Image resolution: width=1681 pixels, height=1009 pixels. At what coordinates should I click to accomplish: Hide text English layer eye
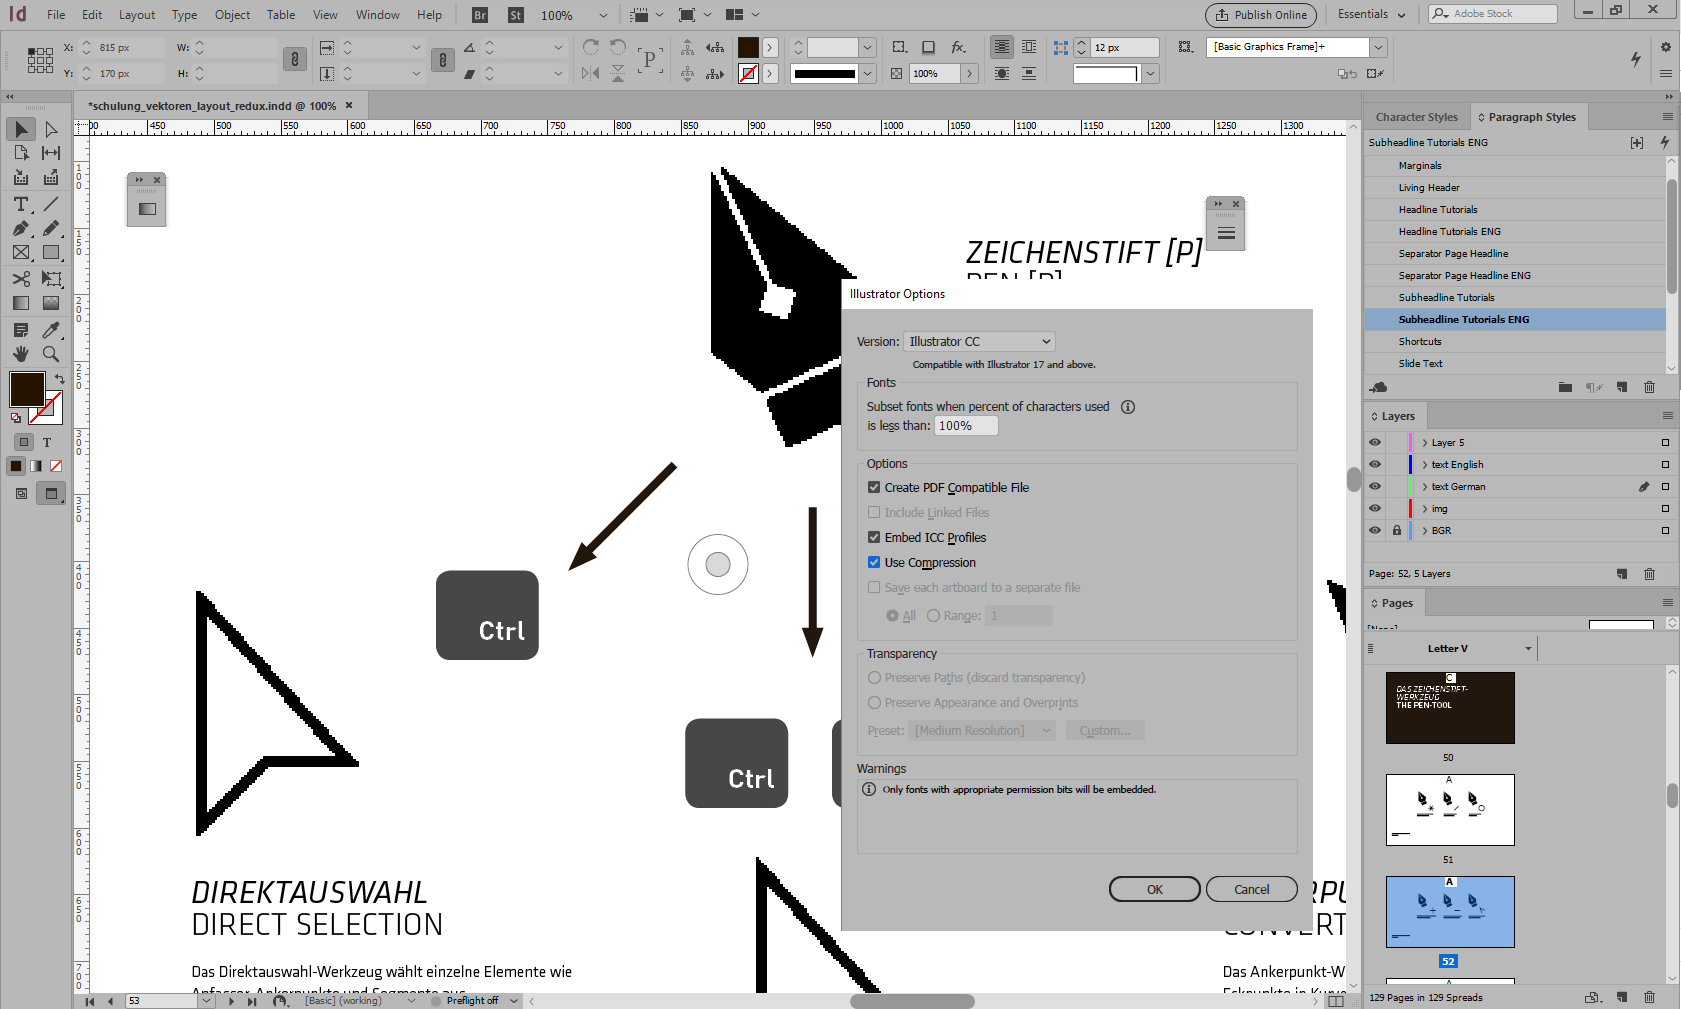tap(1375, 465)
